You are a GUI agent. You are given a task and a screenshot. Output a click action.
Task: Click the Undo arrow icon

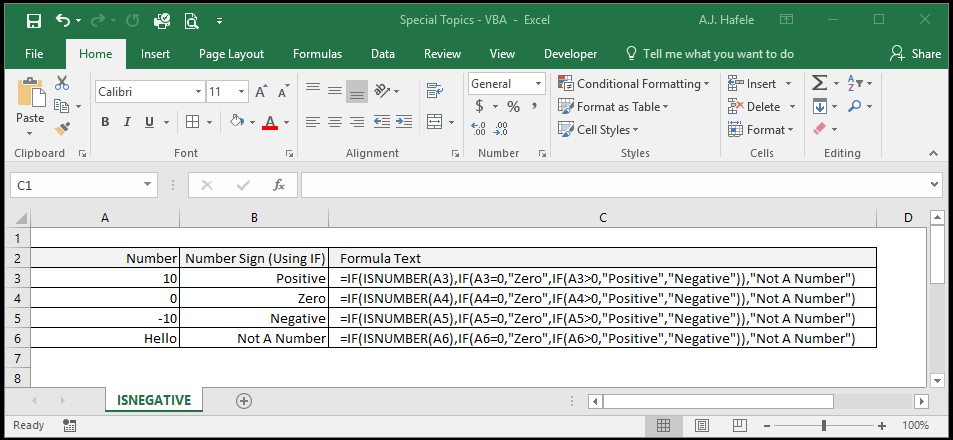[63, 21]
